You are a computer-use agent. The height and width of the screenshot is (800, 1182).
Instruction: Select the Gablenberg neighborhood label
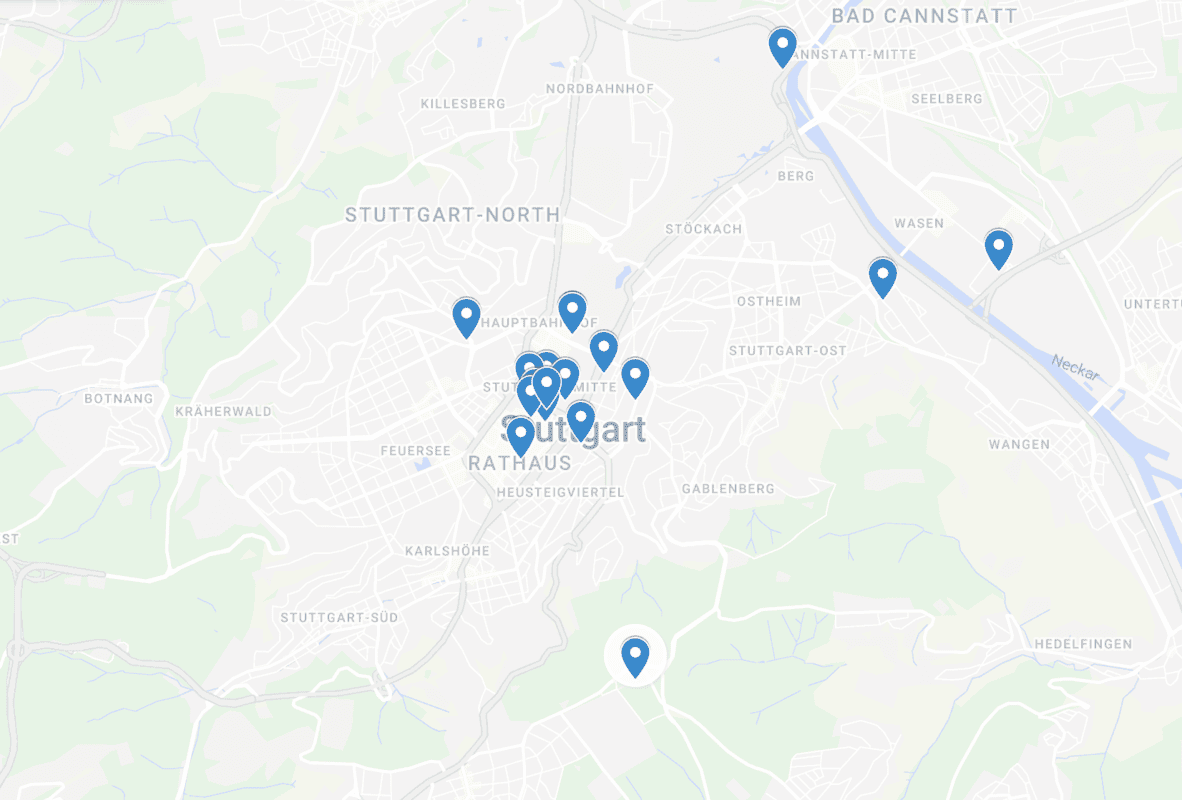point(728,489)
